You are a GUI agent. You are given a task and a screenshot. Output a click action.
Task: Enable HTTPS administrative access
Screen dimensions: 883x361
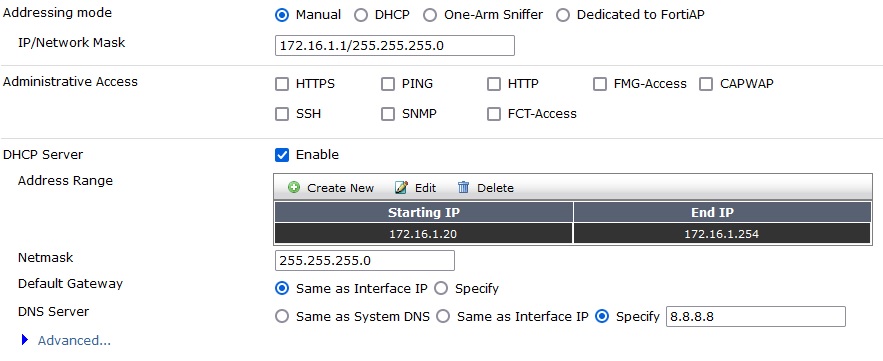pos(282,84)
